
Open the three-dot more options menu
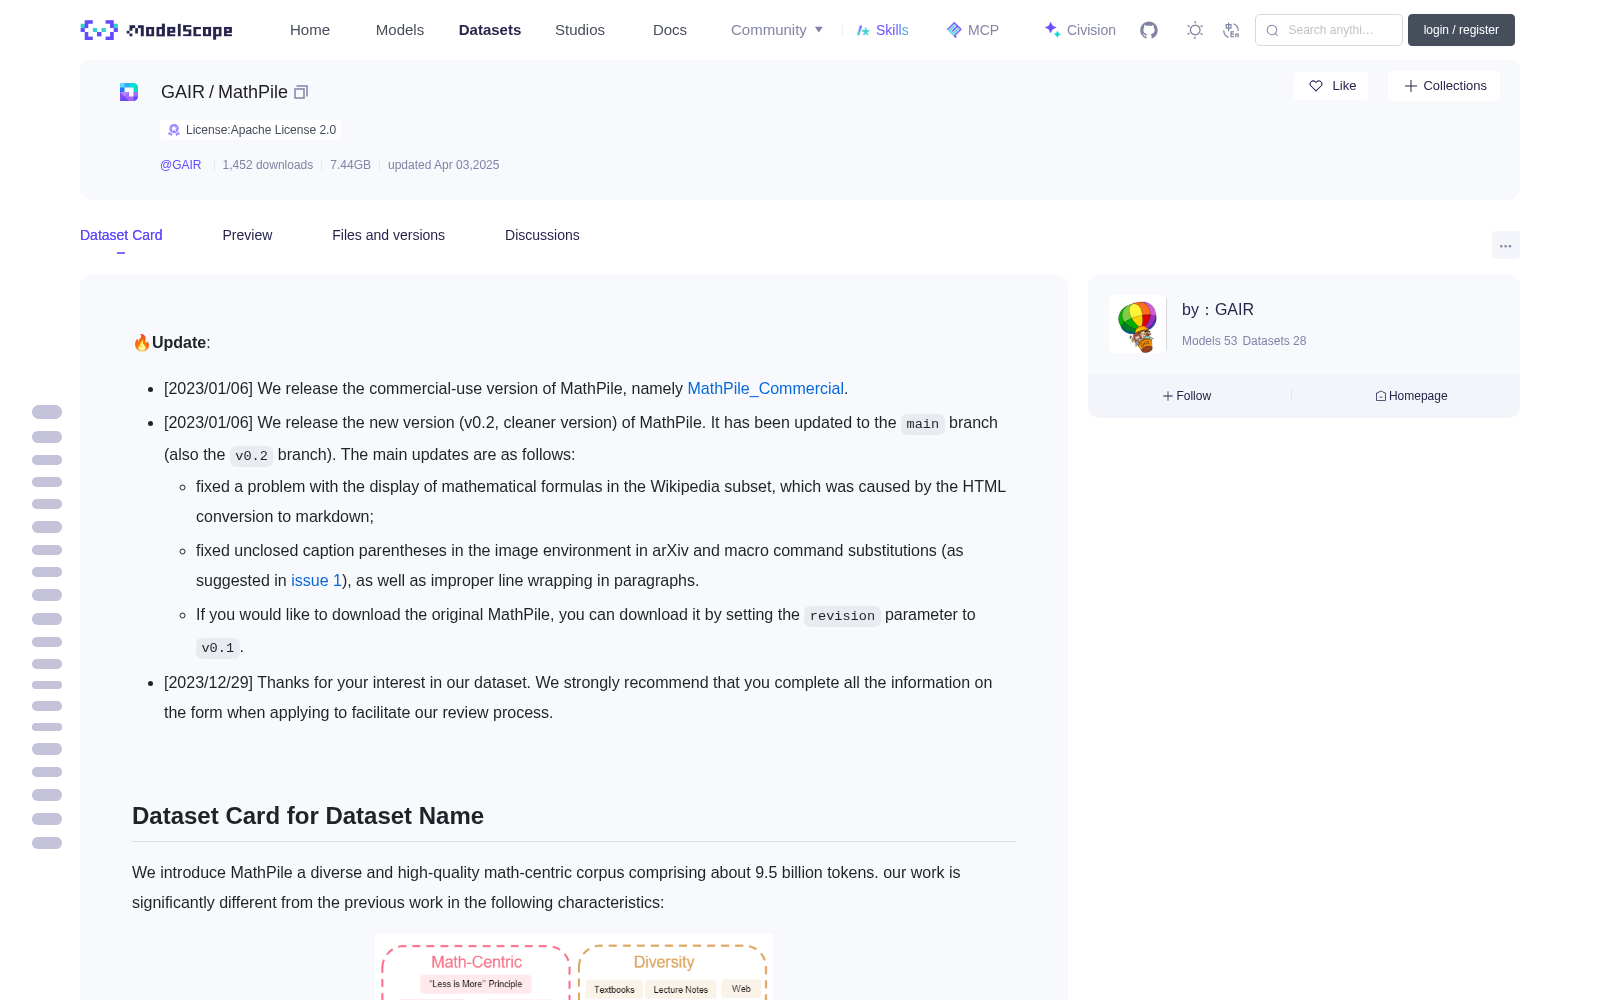pos(1506,245)
